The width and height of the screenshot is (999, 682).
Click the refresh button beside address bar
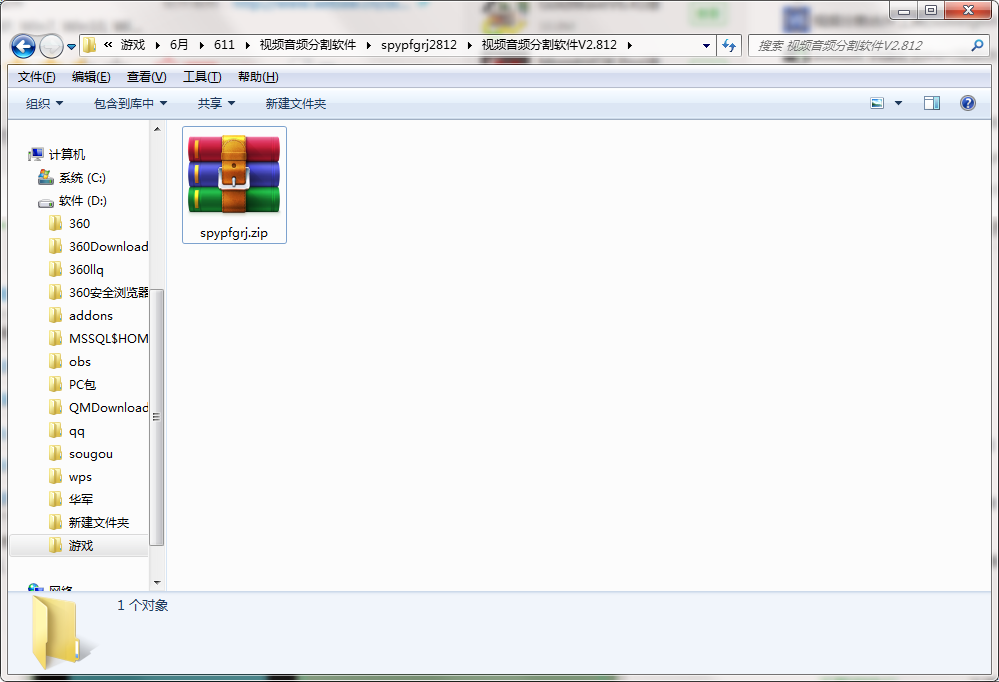pyautogui.click(x=729, y=45)
